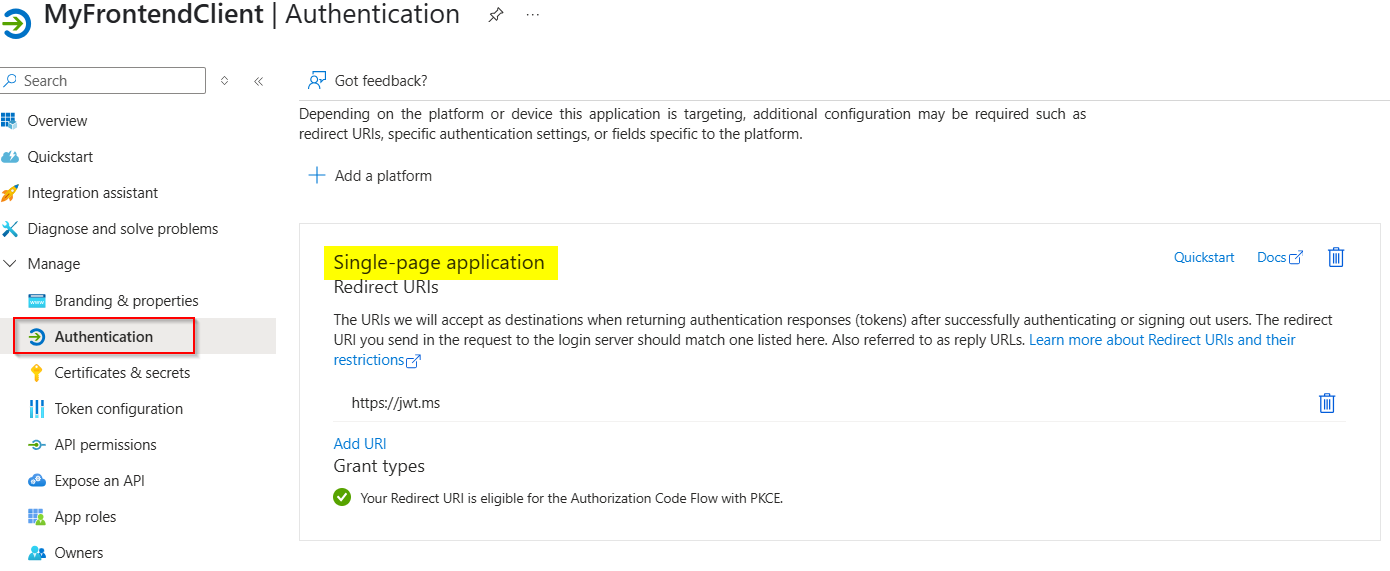The height and width of the screenshot is (571, 1390).
Task: Open Quickstart in the sidebar
Action: (60, 157)
